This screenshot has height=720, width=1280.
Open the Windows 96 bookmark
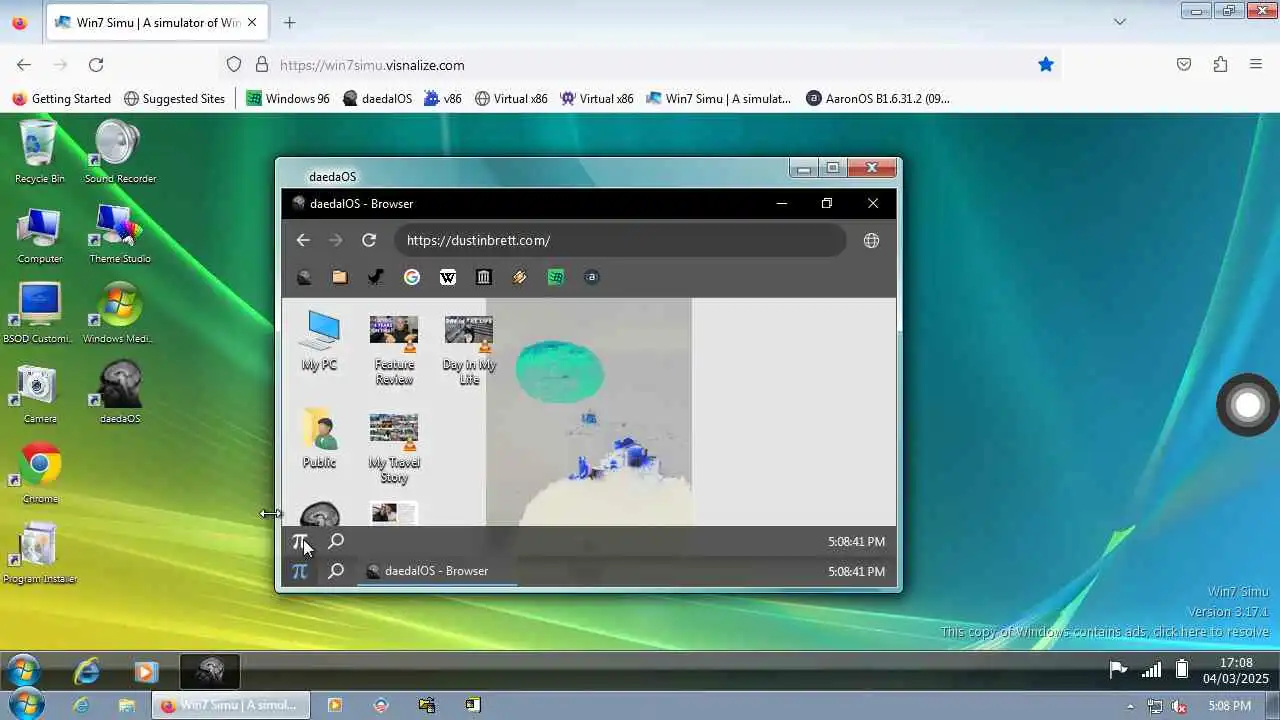[288, 99]
